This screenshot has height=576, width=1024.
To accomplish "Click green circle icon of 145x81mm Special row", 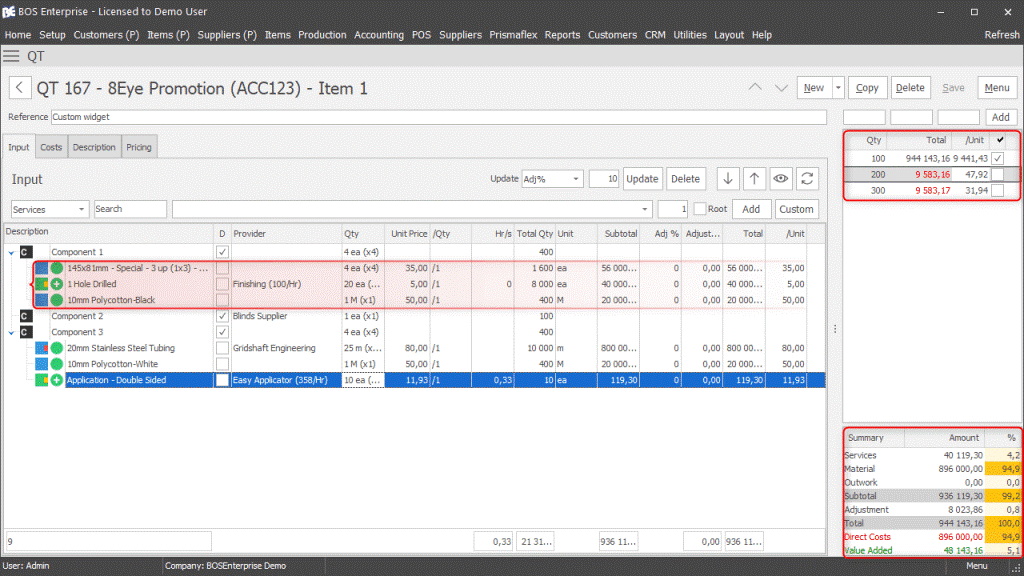I will click(x=57, y=268).
